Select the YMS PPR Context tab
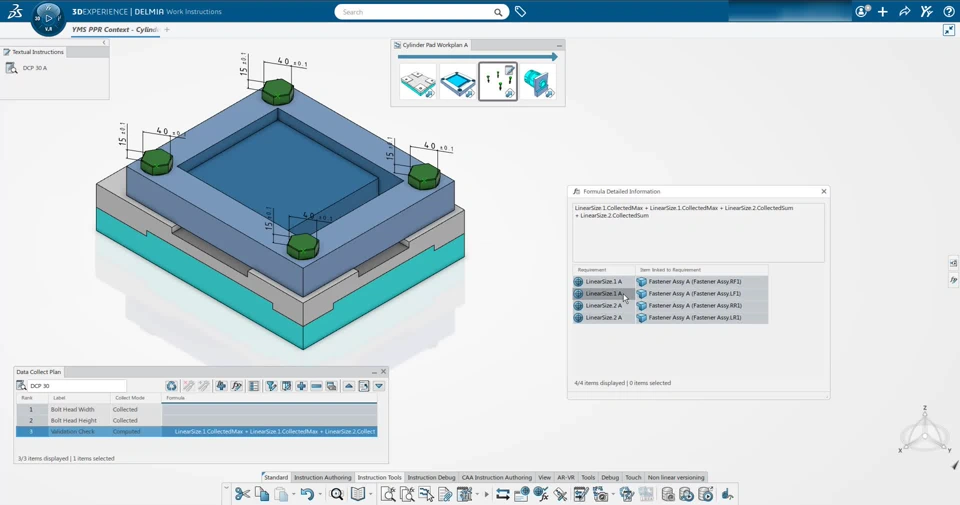Image resolution: width=960 pixels, height=505 pixels. [x=115, y=29]
